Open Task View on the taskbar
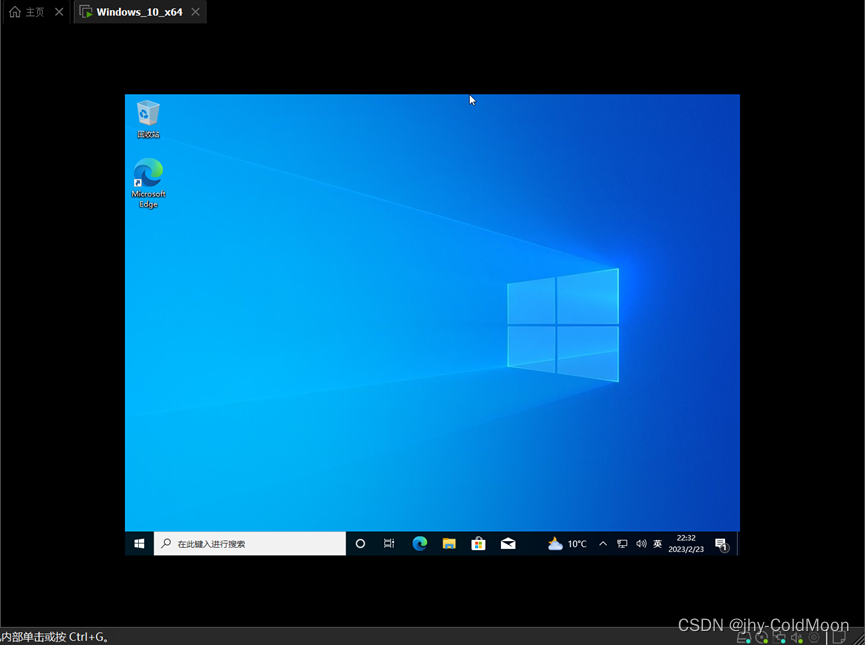 [389, 543]
